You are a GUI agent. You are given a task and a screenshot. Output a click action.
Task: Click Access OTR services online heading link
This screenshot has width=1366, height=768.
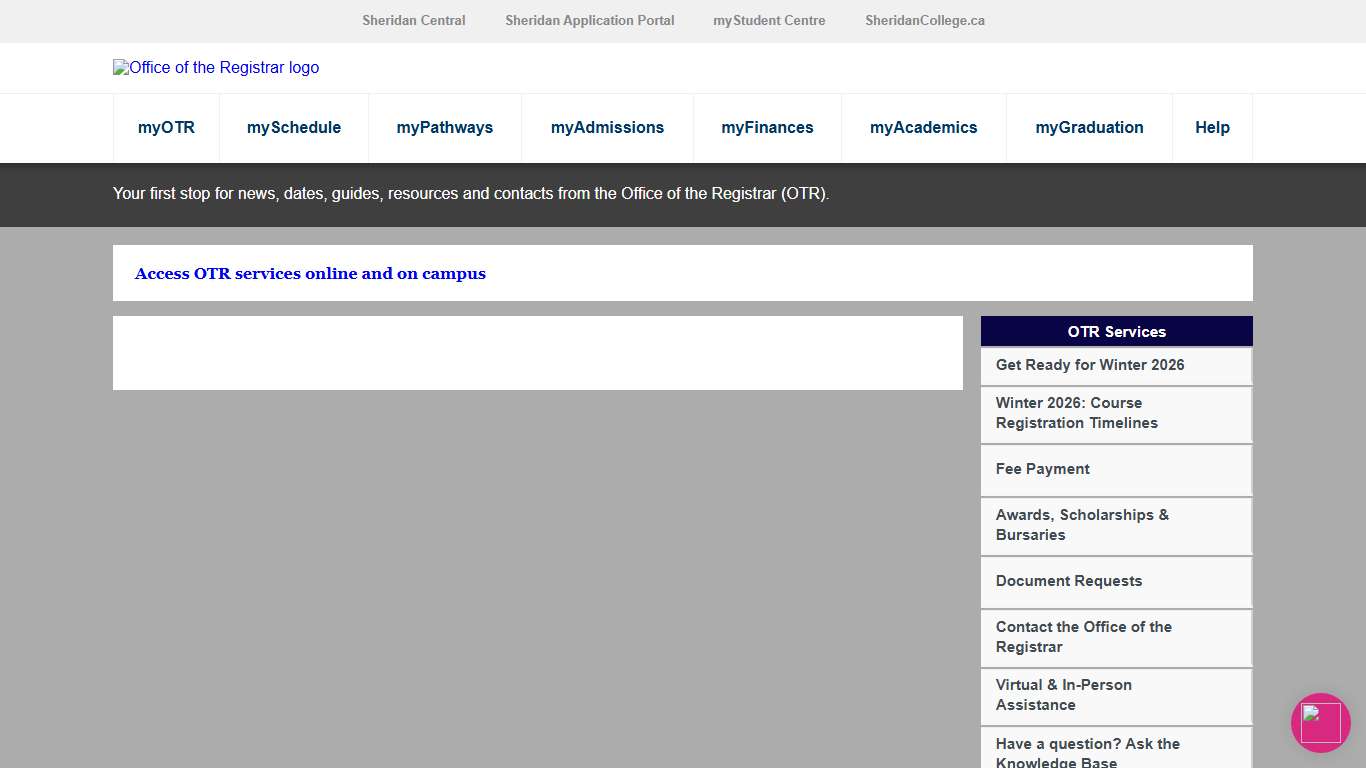[310, 274]
